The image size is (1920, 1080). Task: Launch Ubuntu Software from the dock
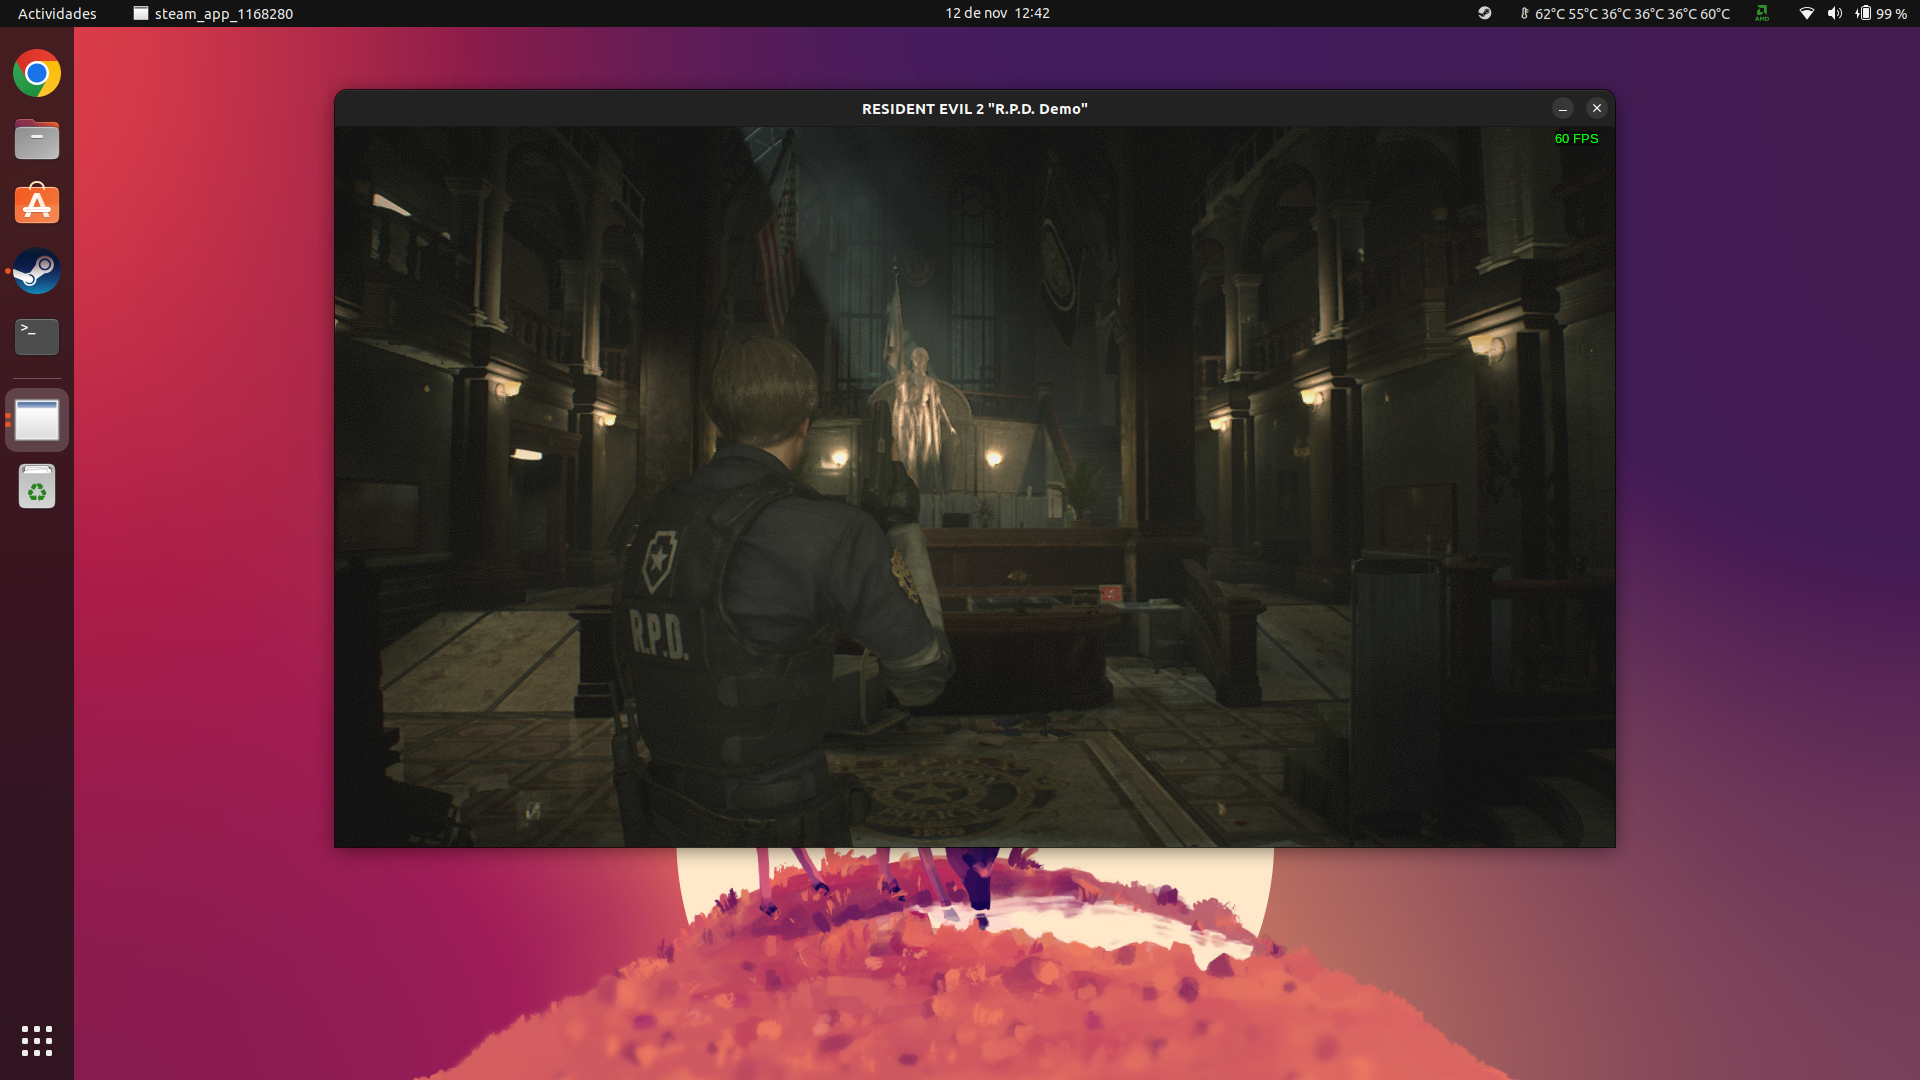coord(37,204)
